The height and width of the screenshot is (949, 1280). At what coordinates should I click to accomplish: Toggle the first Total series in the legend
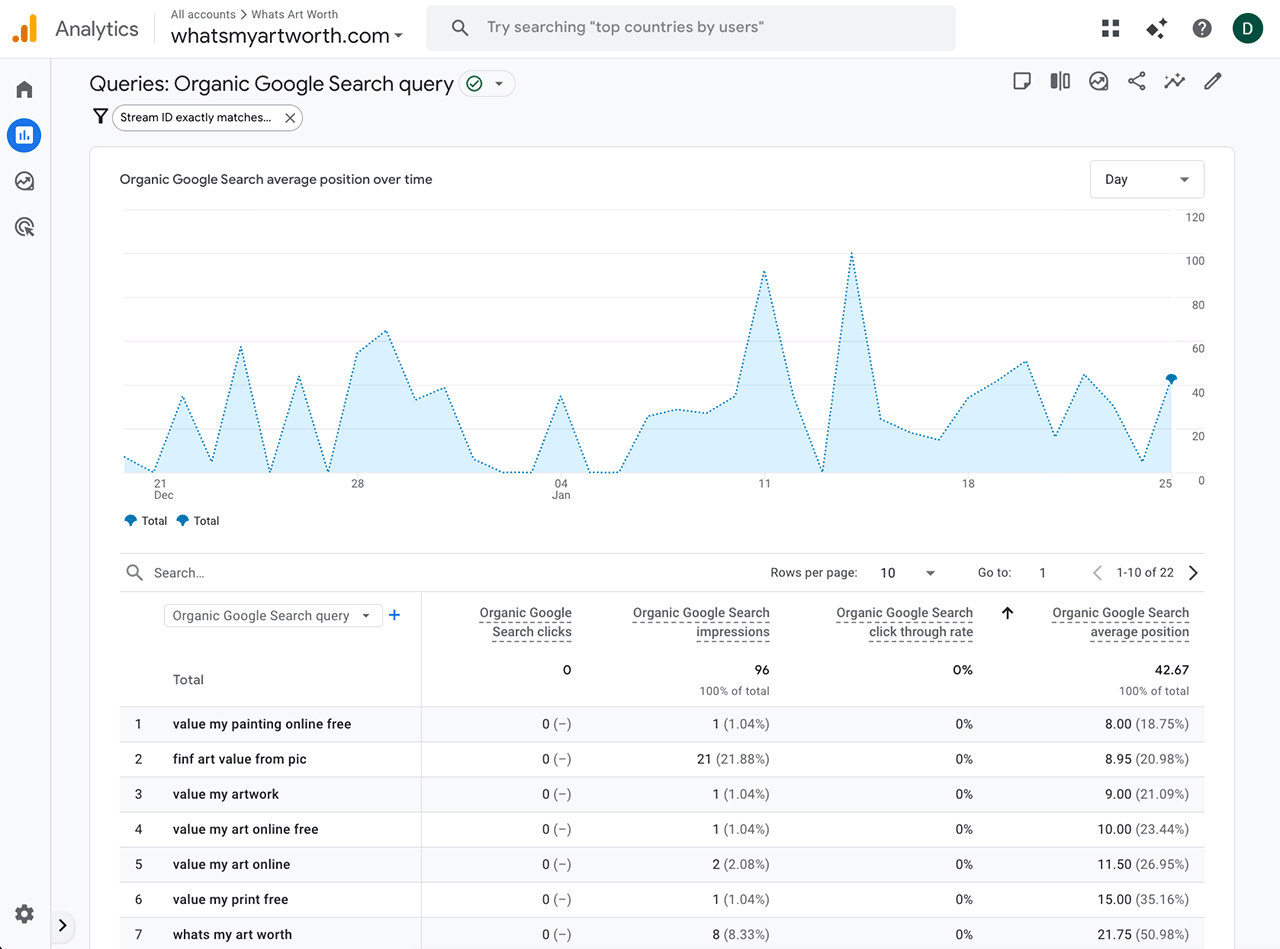point(146,520)
